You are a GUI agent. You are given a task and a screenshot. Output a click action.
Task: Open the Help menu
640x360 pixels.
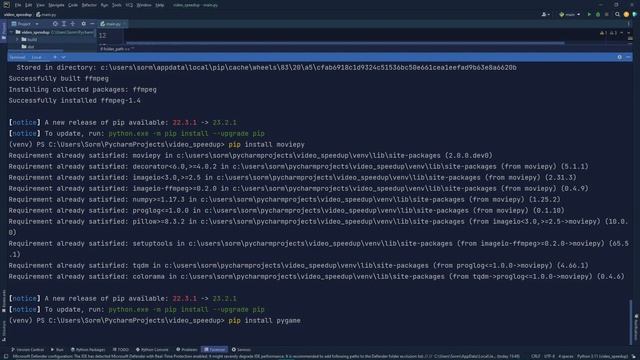(160, 5)
